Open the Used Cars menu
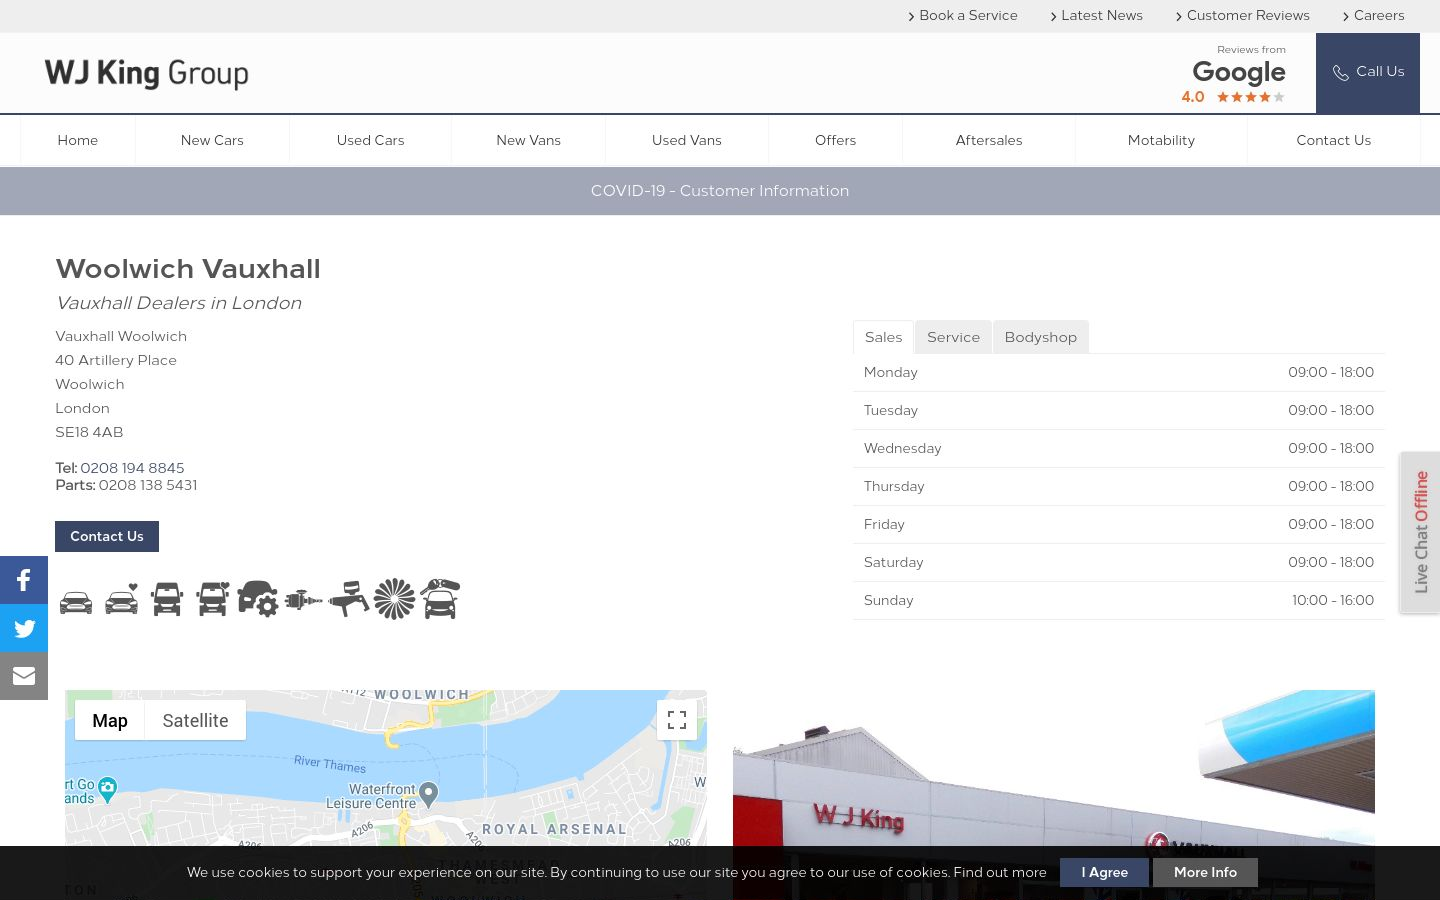Screen dimensions: 1440x900 370,140
